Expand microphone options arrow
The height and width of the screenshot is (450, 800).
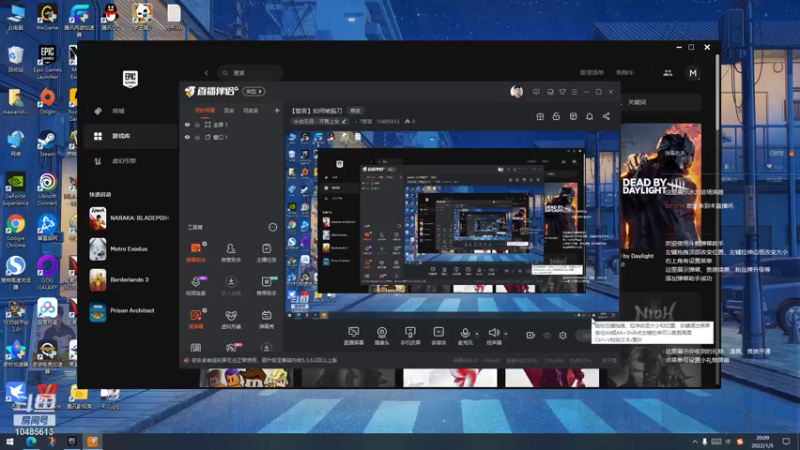pos(477,334)
